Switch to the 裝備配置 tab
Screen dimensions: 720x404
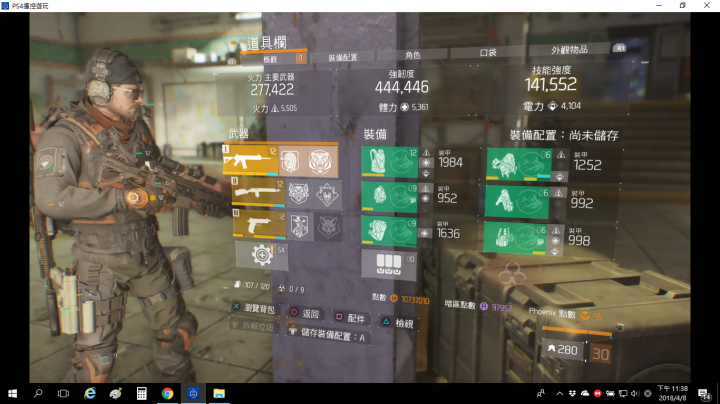343,57
